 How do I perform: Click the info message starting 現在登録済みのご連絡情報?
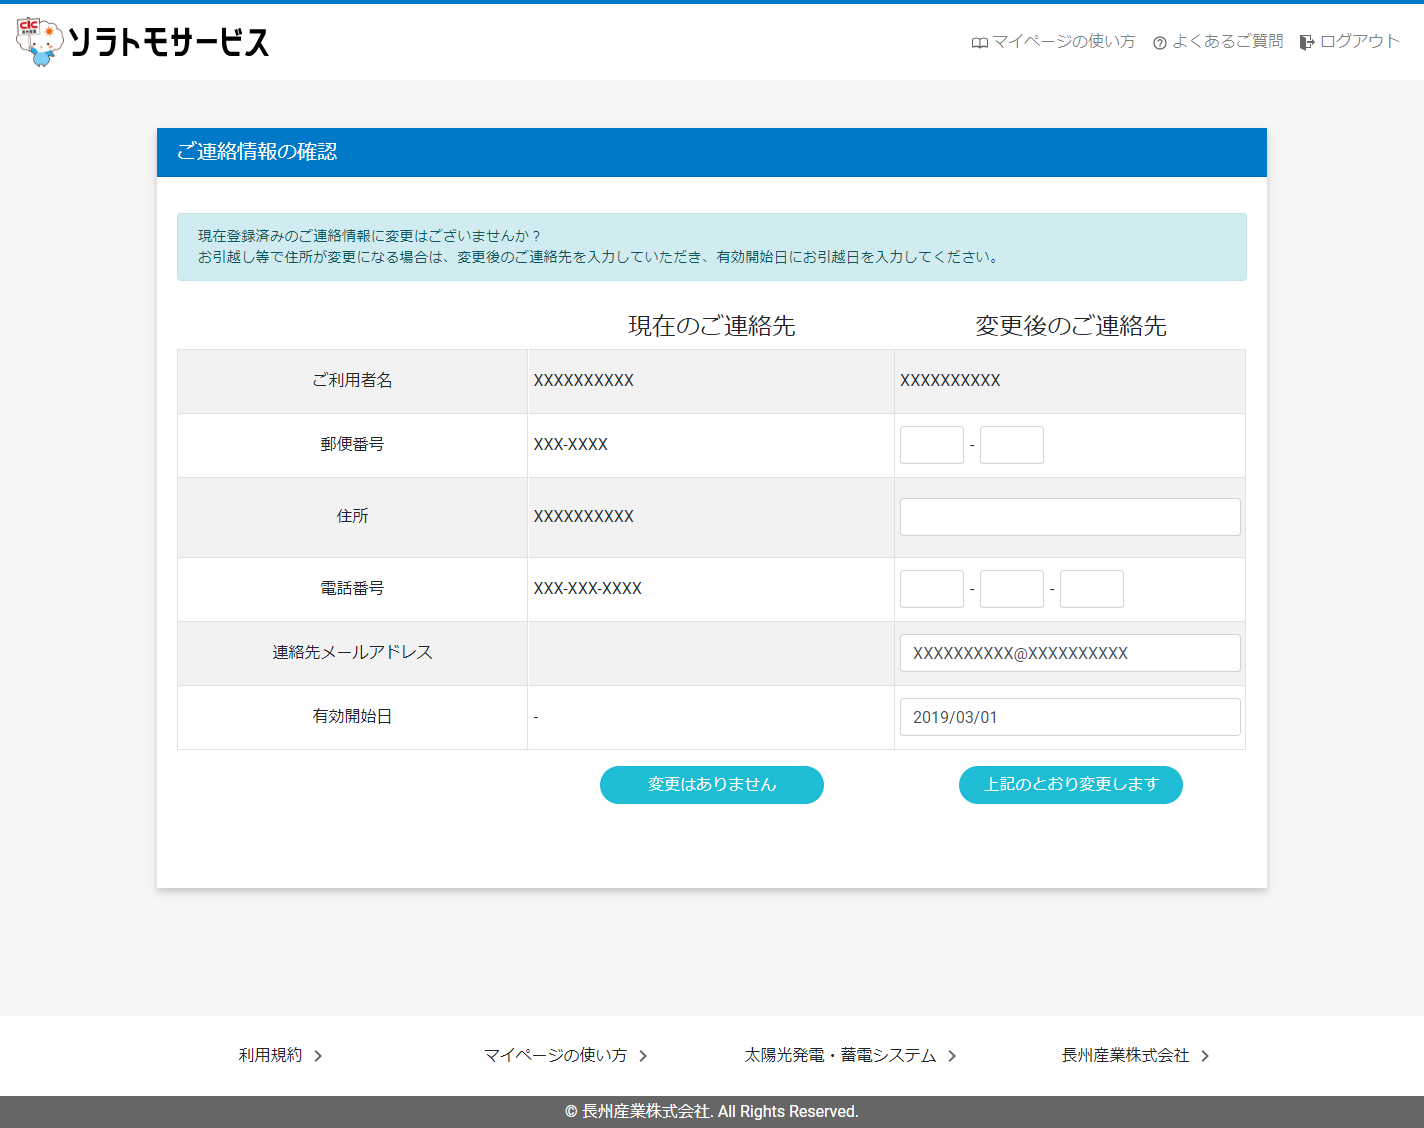(x=711, y=247)
